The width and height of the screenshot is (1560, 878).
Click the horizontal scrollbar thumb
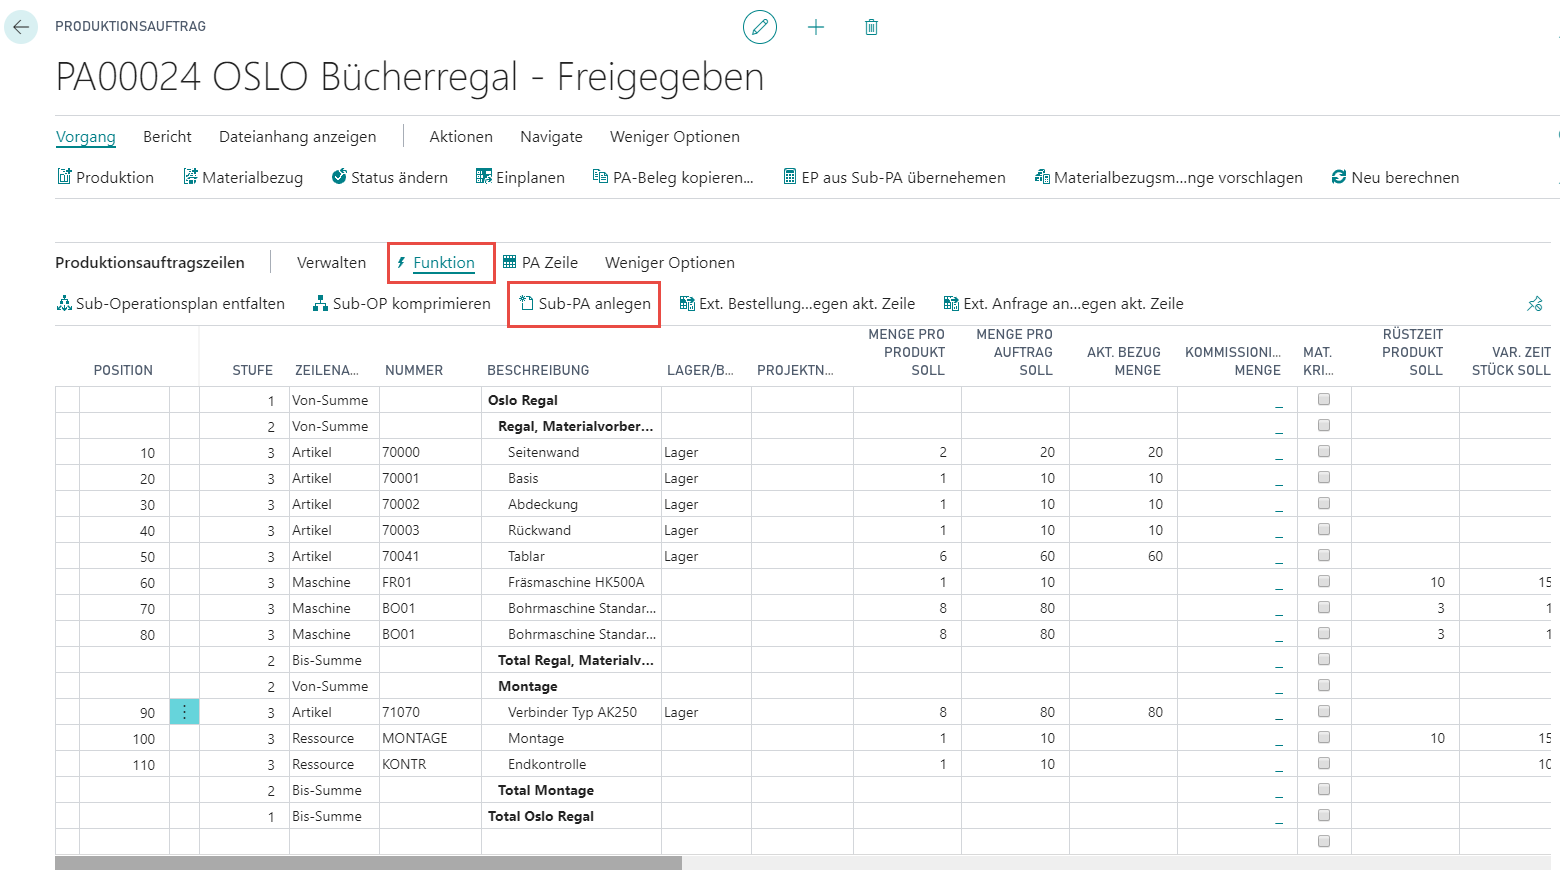368,862
